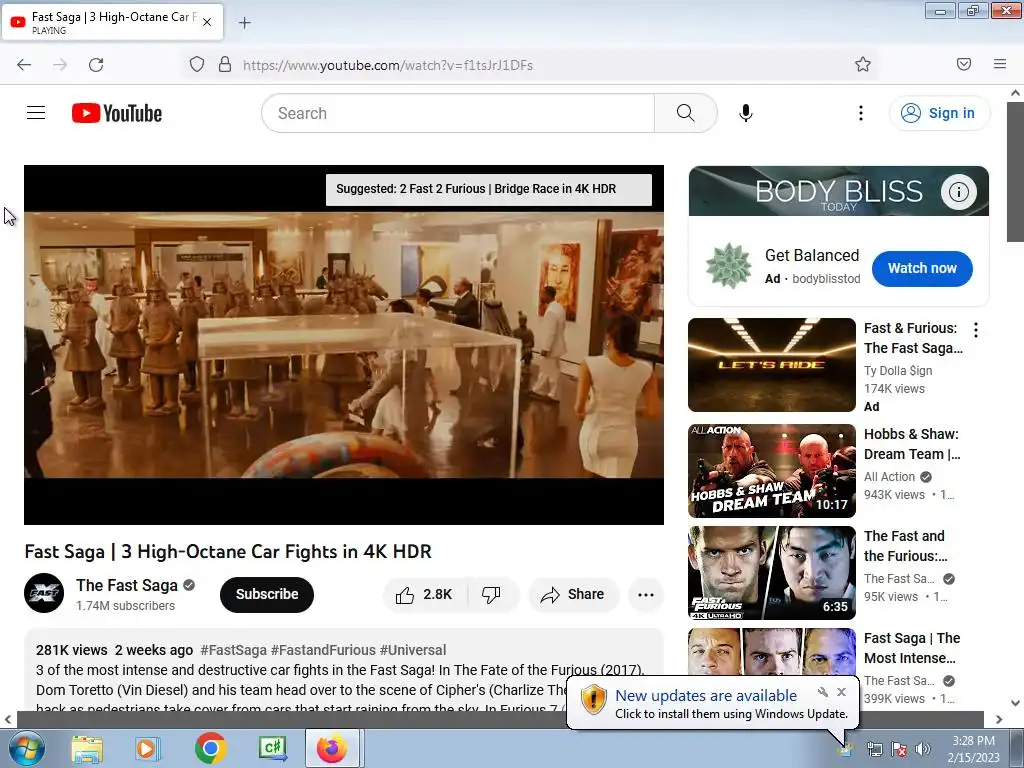Go back in Firefox

[24, 65]
